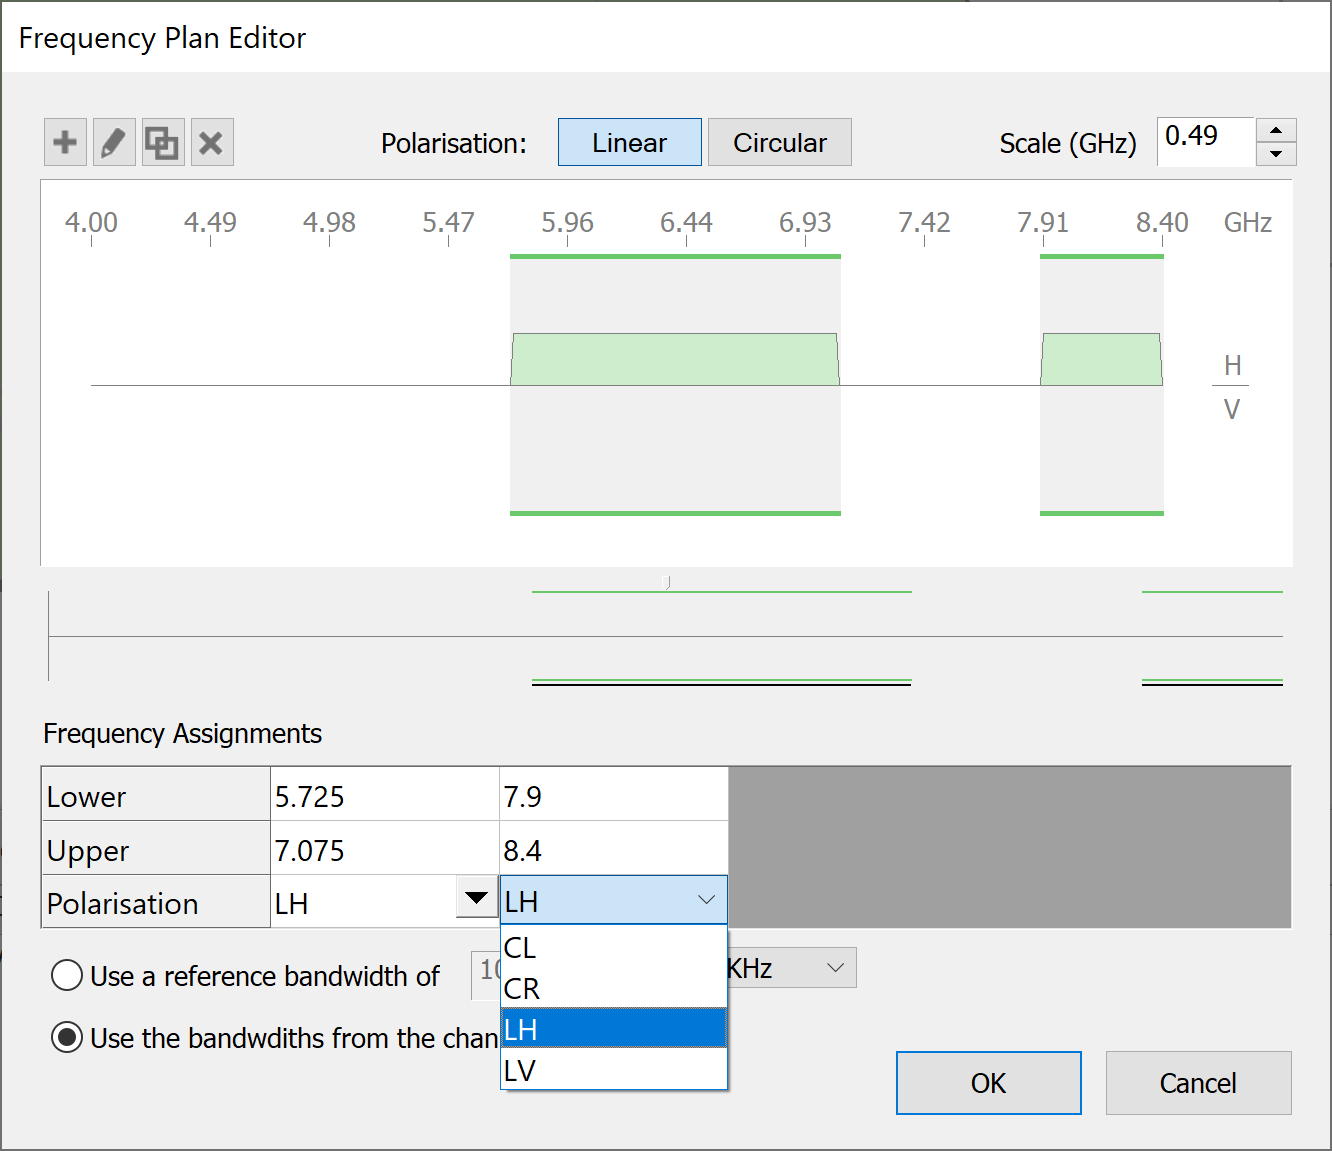Viewport: 1332px width, 1151px height.
Task: Duplicate assignment using the copy icon
Action: 163,142
